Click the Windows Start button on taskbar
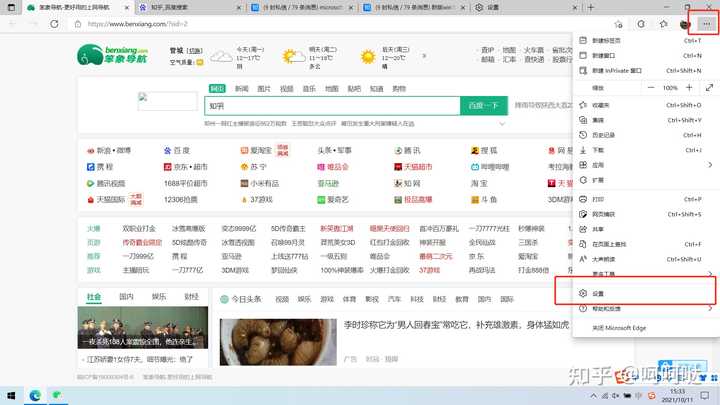Image resolution: width=720 pixels, height=405 pixels. click(x=11, y=395)
